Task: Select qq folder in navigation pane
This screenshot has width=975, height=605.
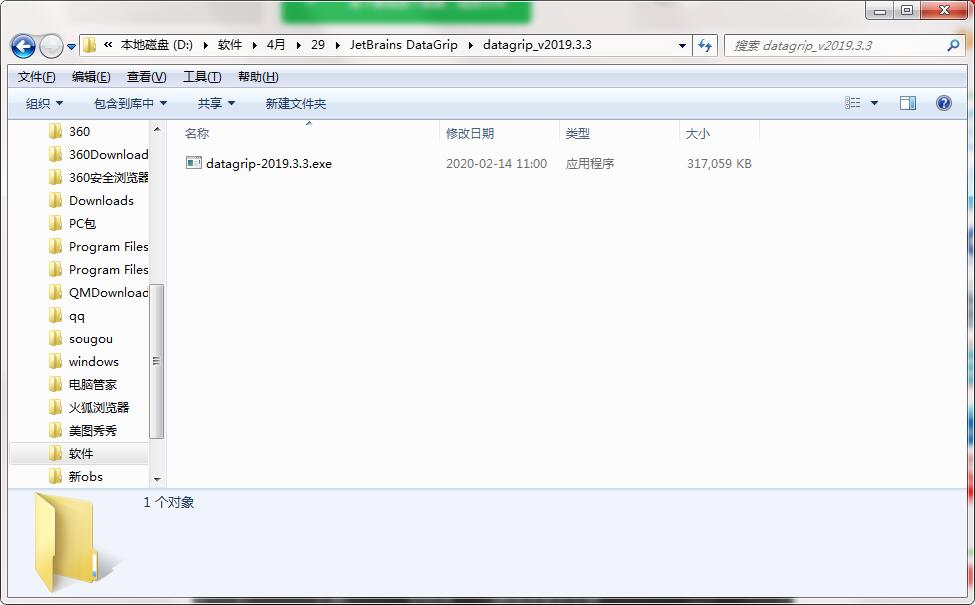Action: [76, 315]
